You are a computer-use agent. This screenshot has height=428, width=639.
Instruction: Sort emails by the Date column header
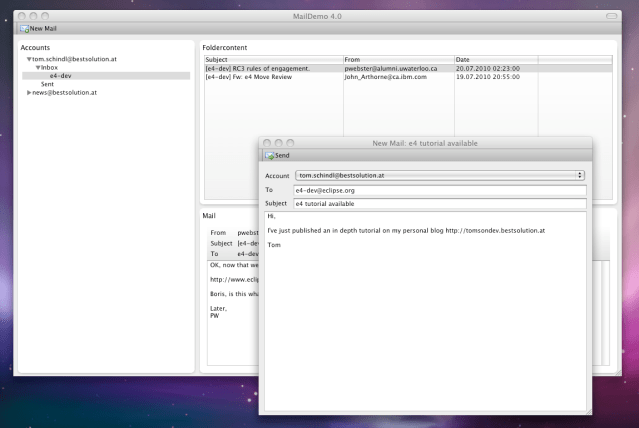click(x=495, y=60)
